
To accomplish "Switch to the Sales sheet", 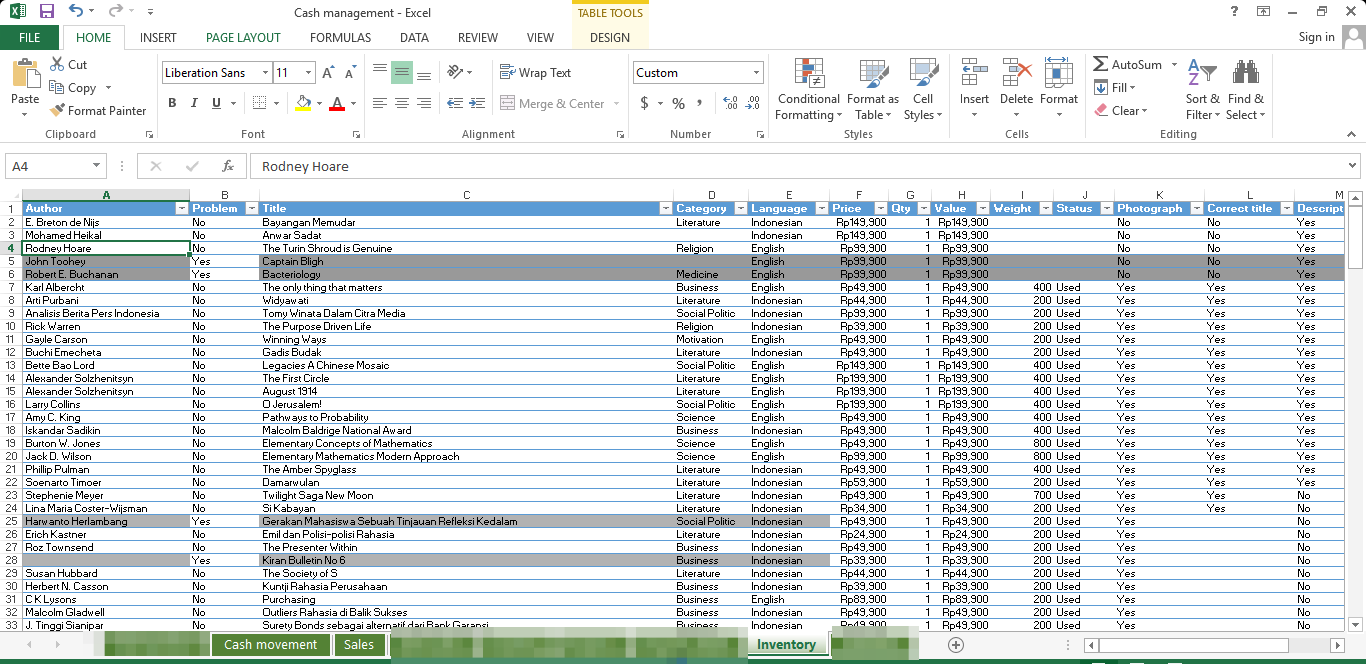I will pyautogui.click(x=359, y=645).
